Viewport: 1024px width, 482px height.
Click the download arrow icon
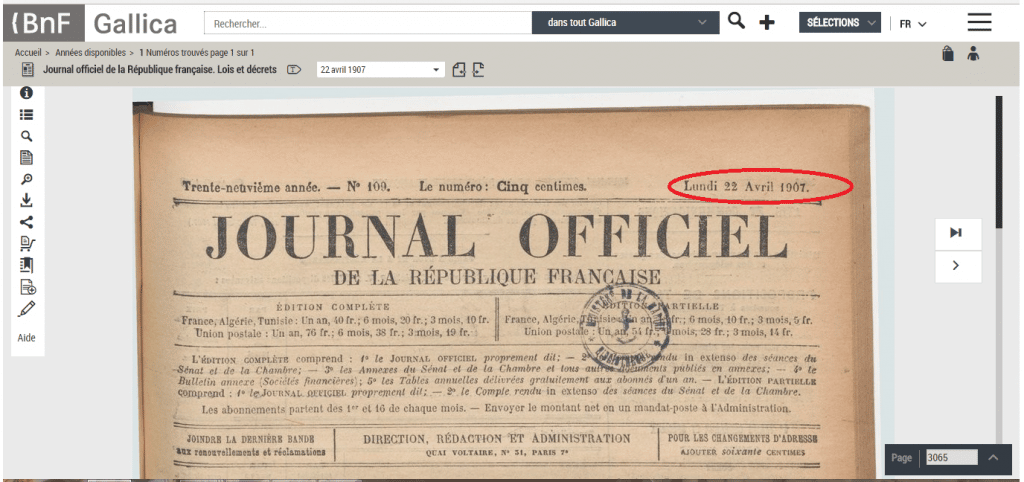coord(27,201)
